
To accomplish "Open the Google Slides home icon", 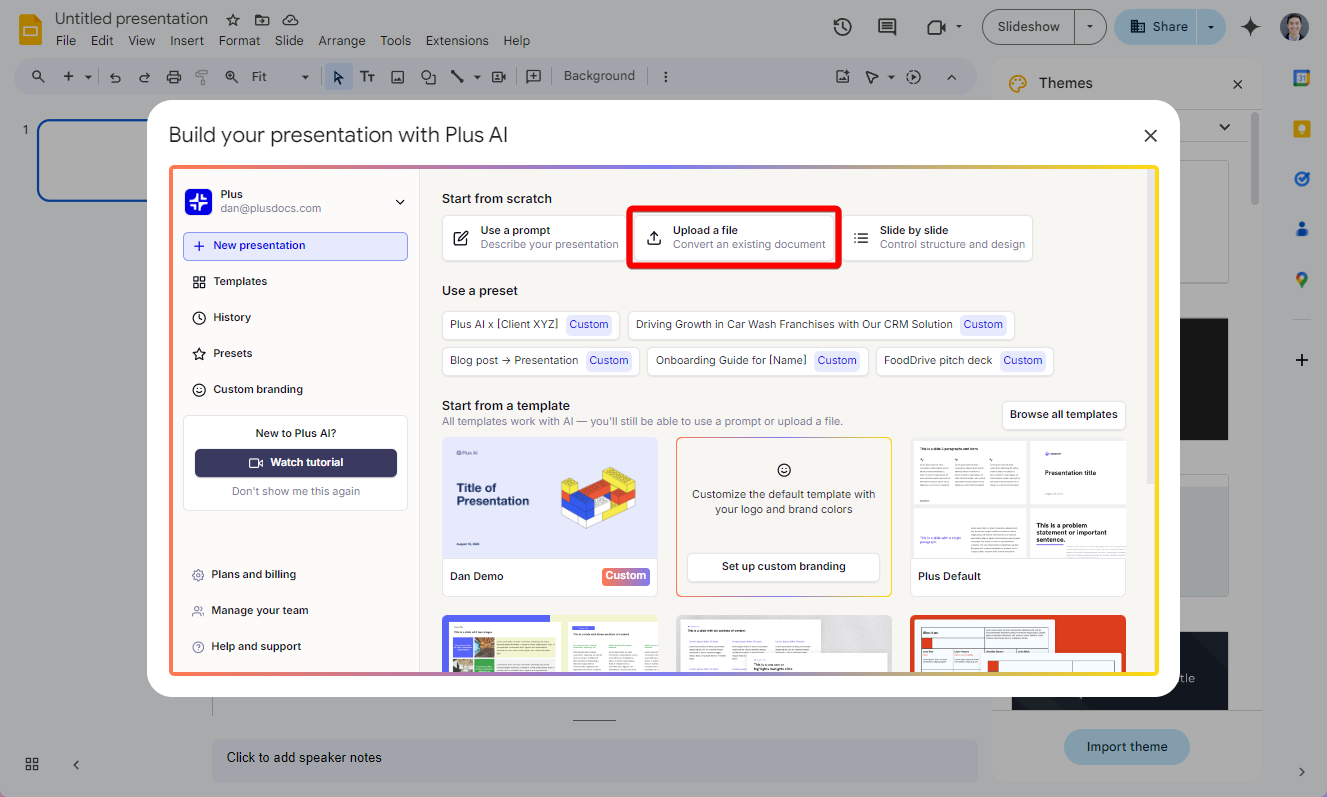I will (x=31, y=29).
